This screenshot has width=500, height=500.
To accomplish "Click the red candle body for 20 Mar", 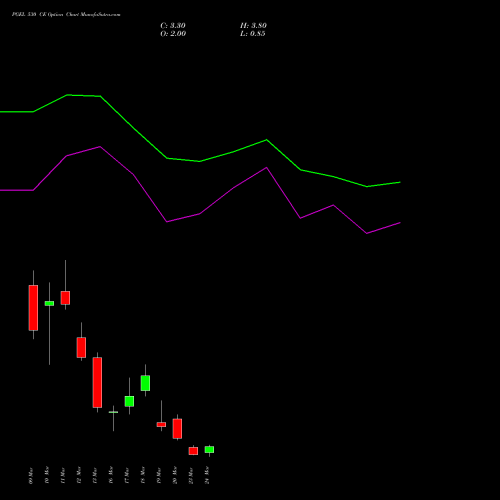I will (177, 429).
